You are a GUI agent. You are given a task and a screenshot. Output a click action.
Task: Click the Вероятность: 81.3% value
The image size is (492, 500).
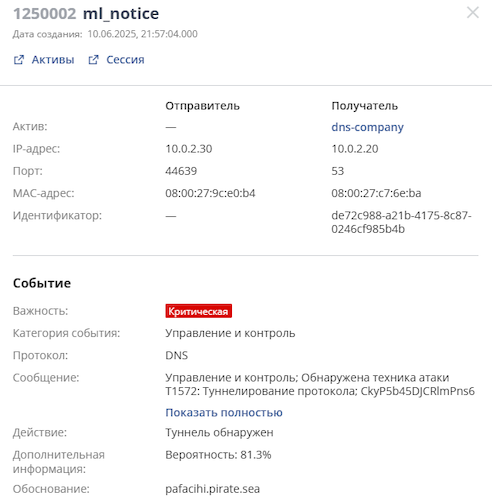[x=218, y=455]
